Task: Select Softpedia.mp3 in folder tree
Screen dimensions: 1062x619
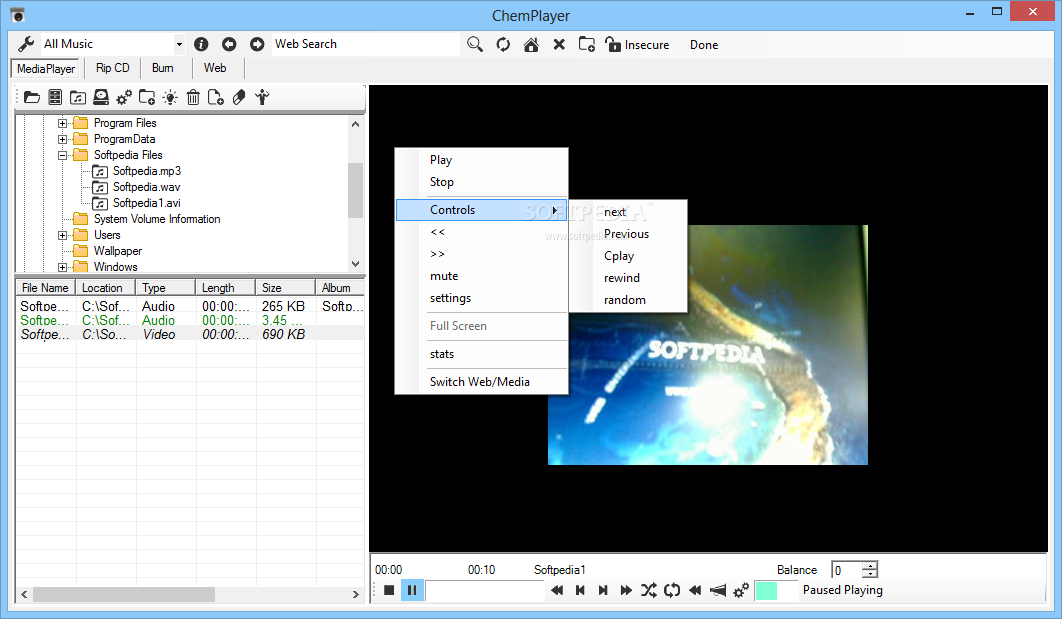Action: coord(146,171)
